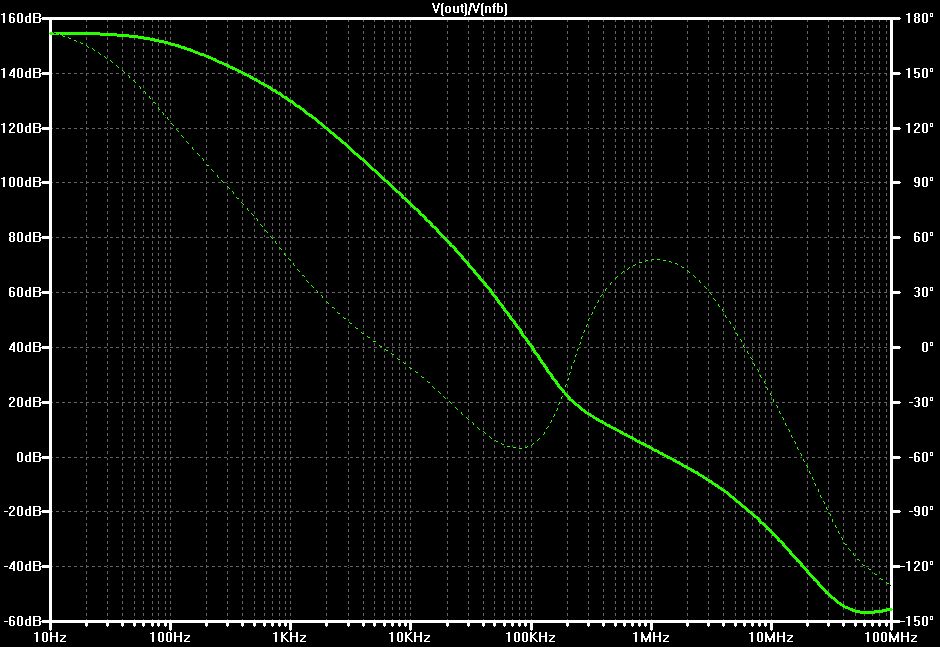Click the 100MHz label on frequency axis
This screenshot has width=940, height=647.
click(891, 637)
